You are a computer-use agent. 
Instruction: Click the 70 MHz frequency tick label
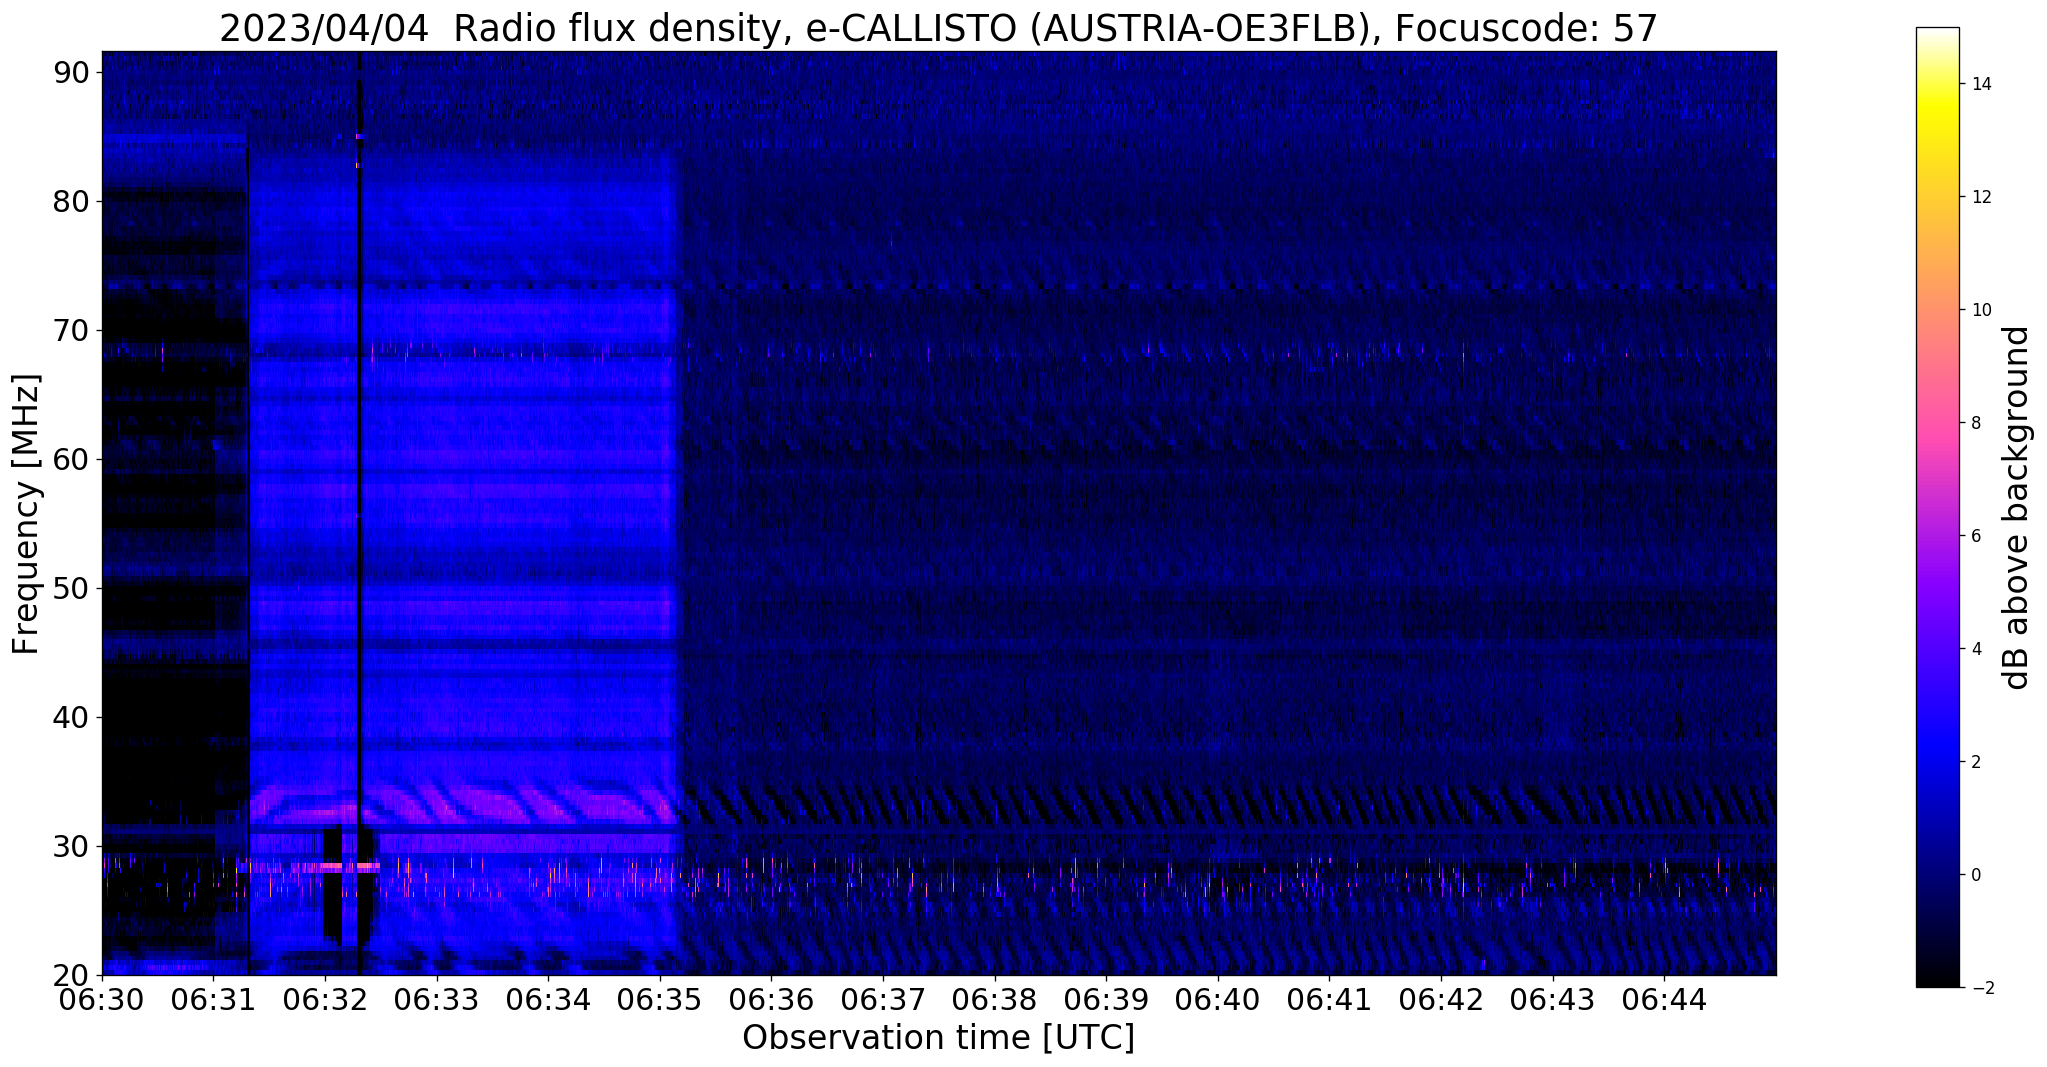pyautogui.click(x=71, y=330)
